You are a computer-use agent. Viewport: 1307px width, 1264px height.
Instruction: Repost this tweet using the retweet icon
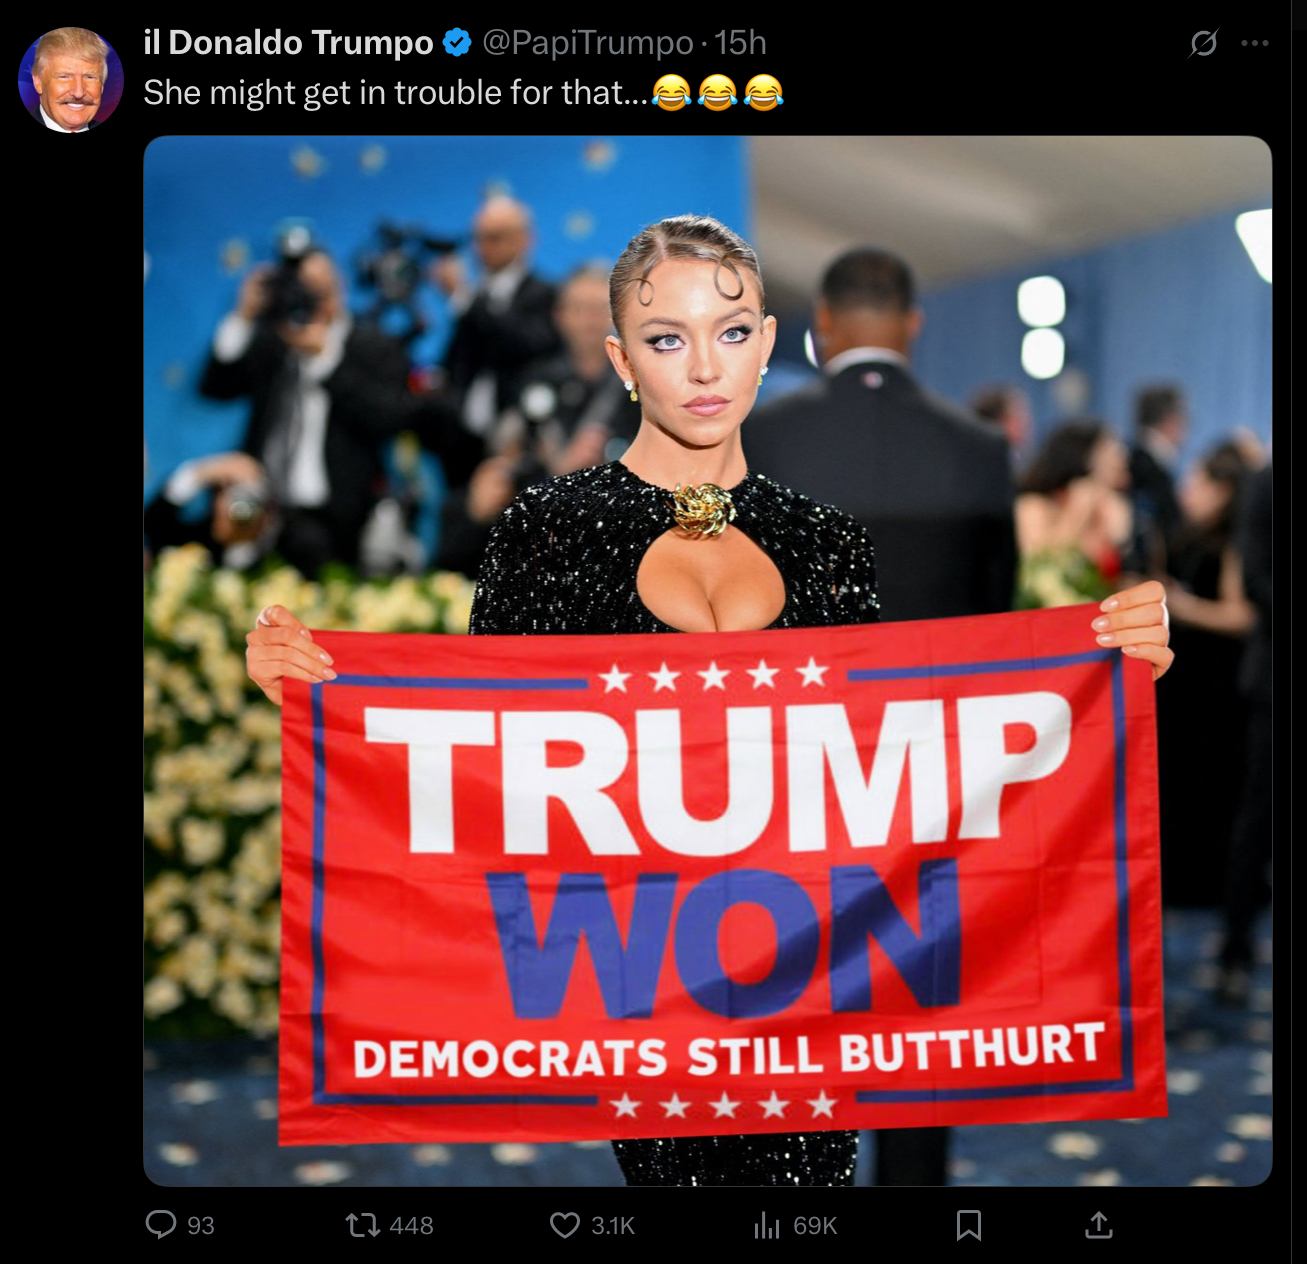(361, 1224)
